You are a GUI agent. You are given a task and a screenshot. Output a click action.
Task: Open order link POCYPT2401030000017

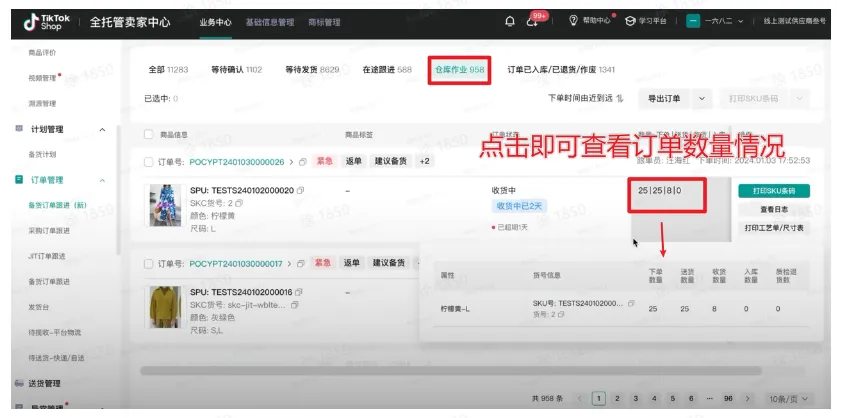tap(236, 264)
